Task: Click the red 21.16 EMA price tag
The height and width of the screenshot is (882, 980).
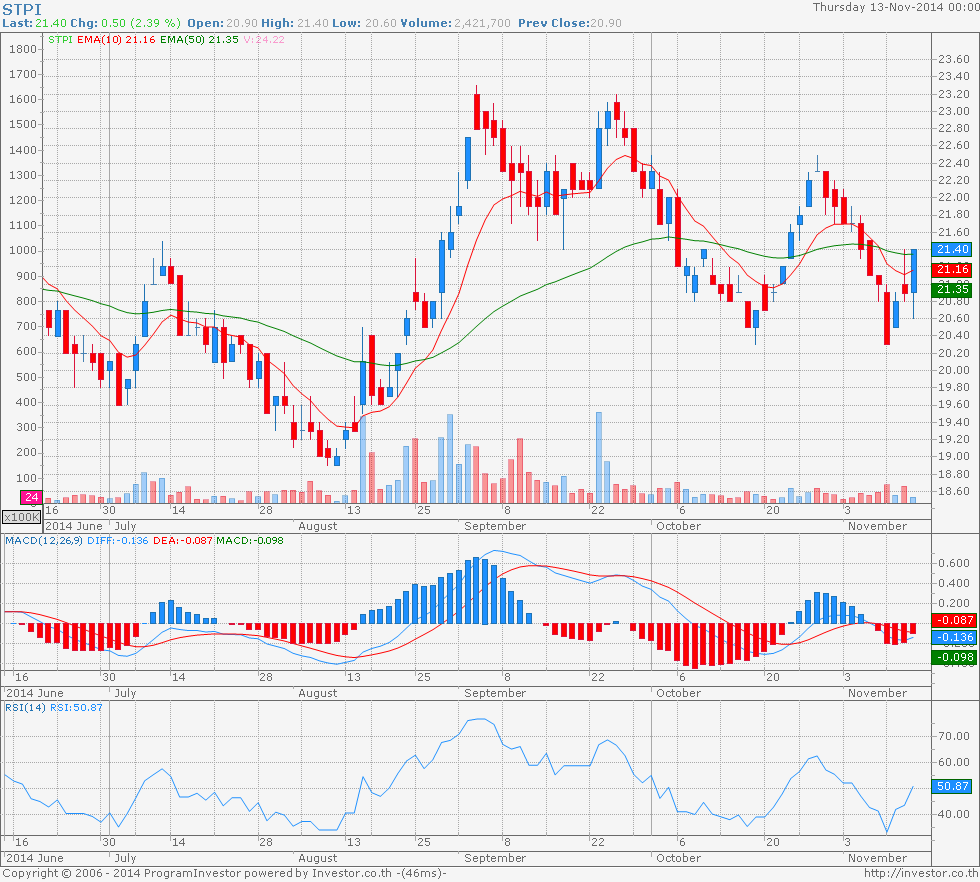Action: [950, 270]
